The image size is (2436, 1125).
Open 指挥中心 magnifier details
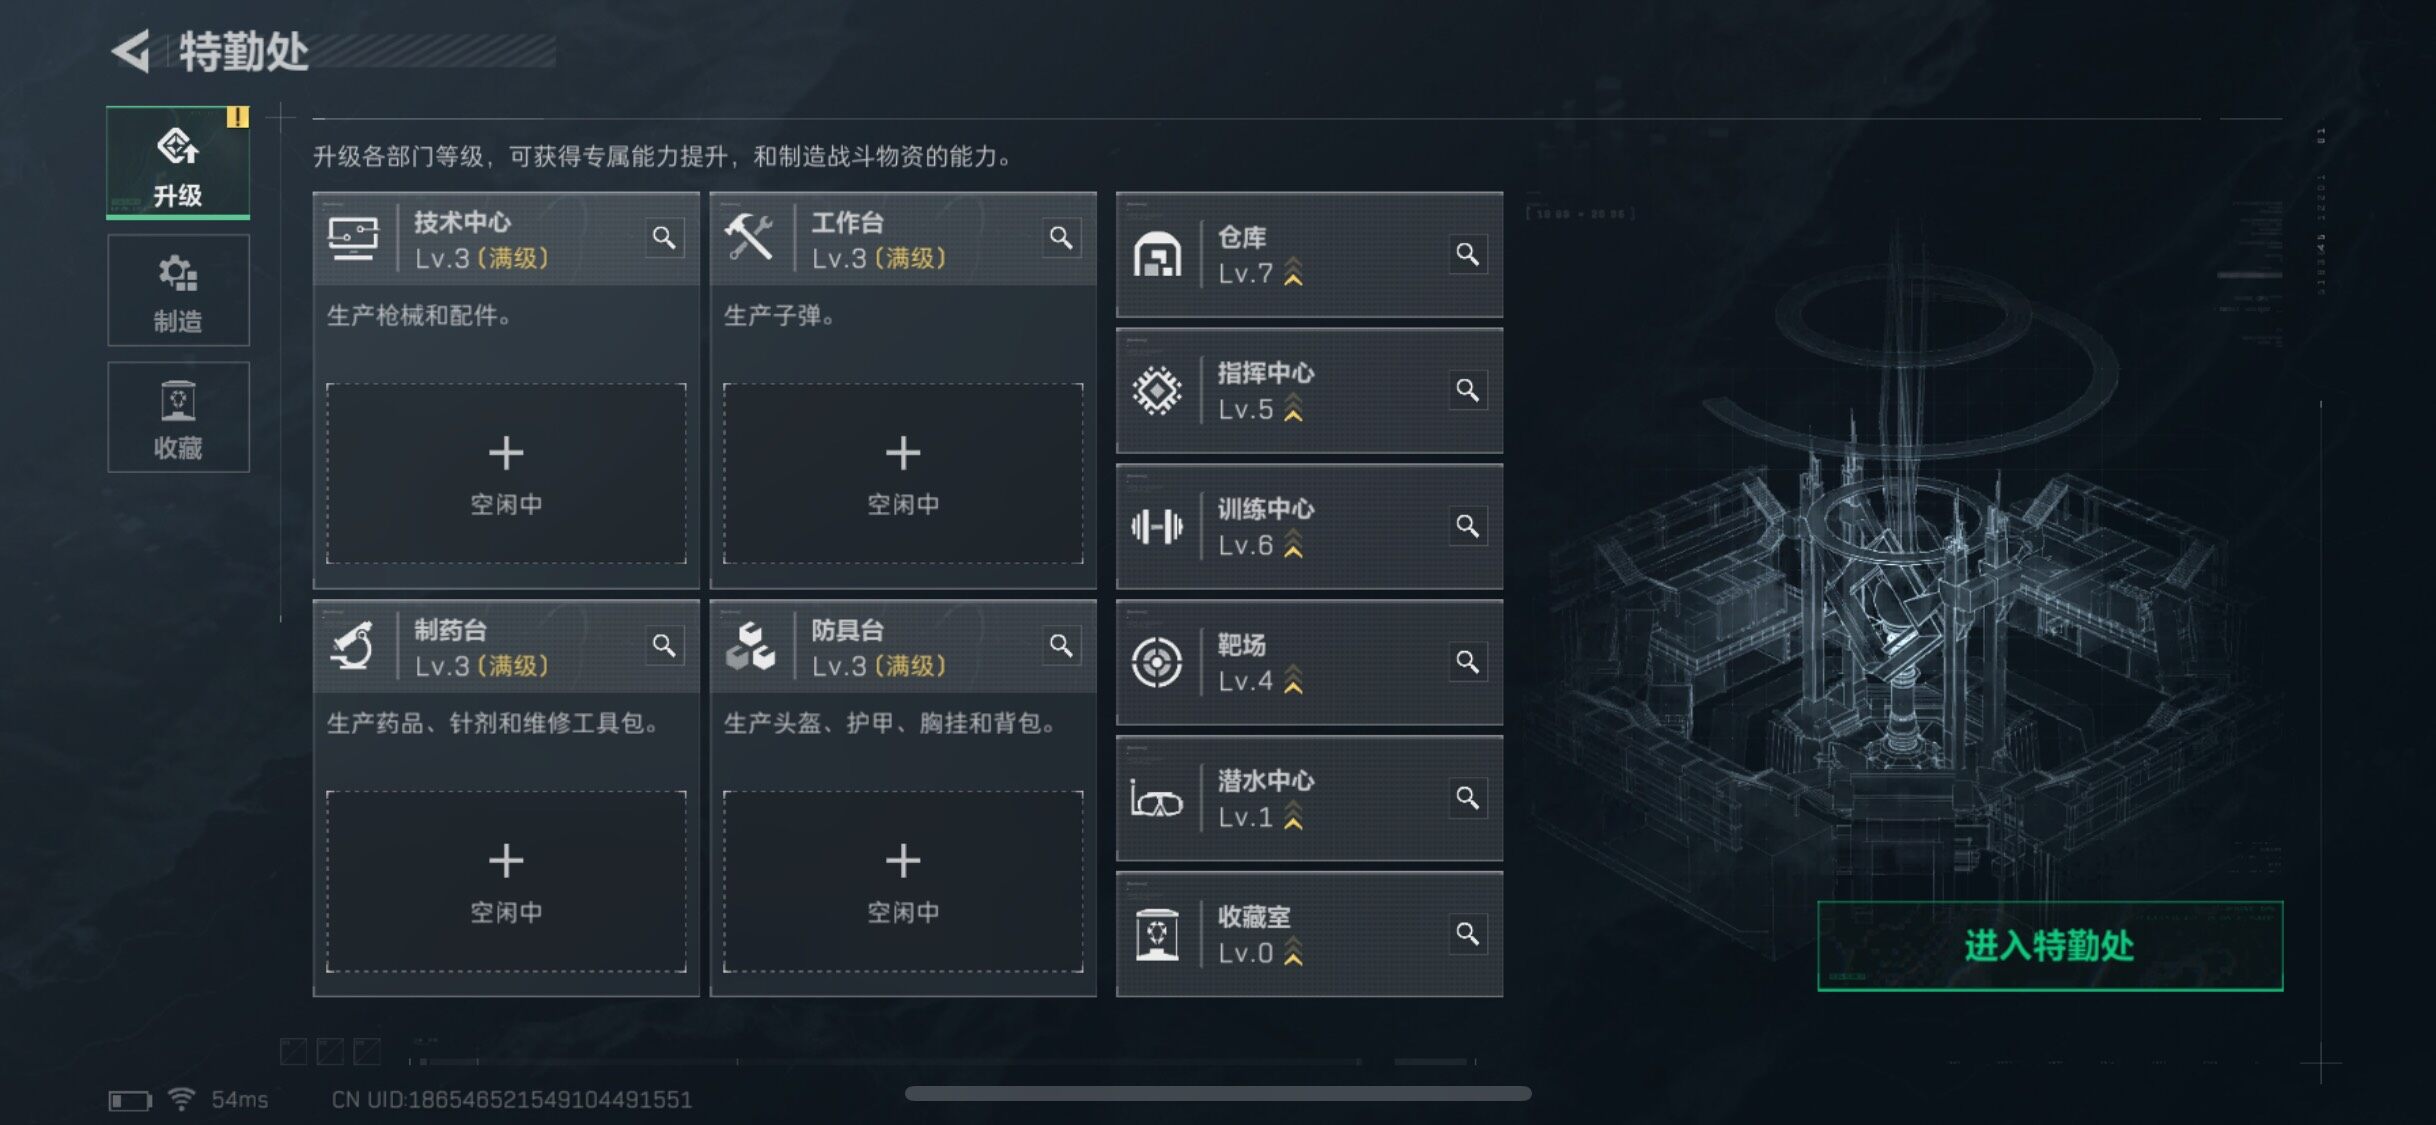coord(1467,390)
